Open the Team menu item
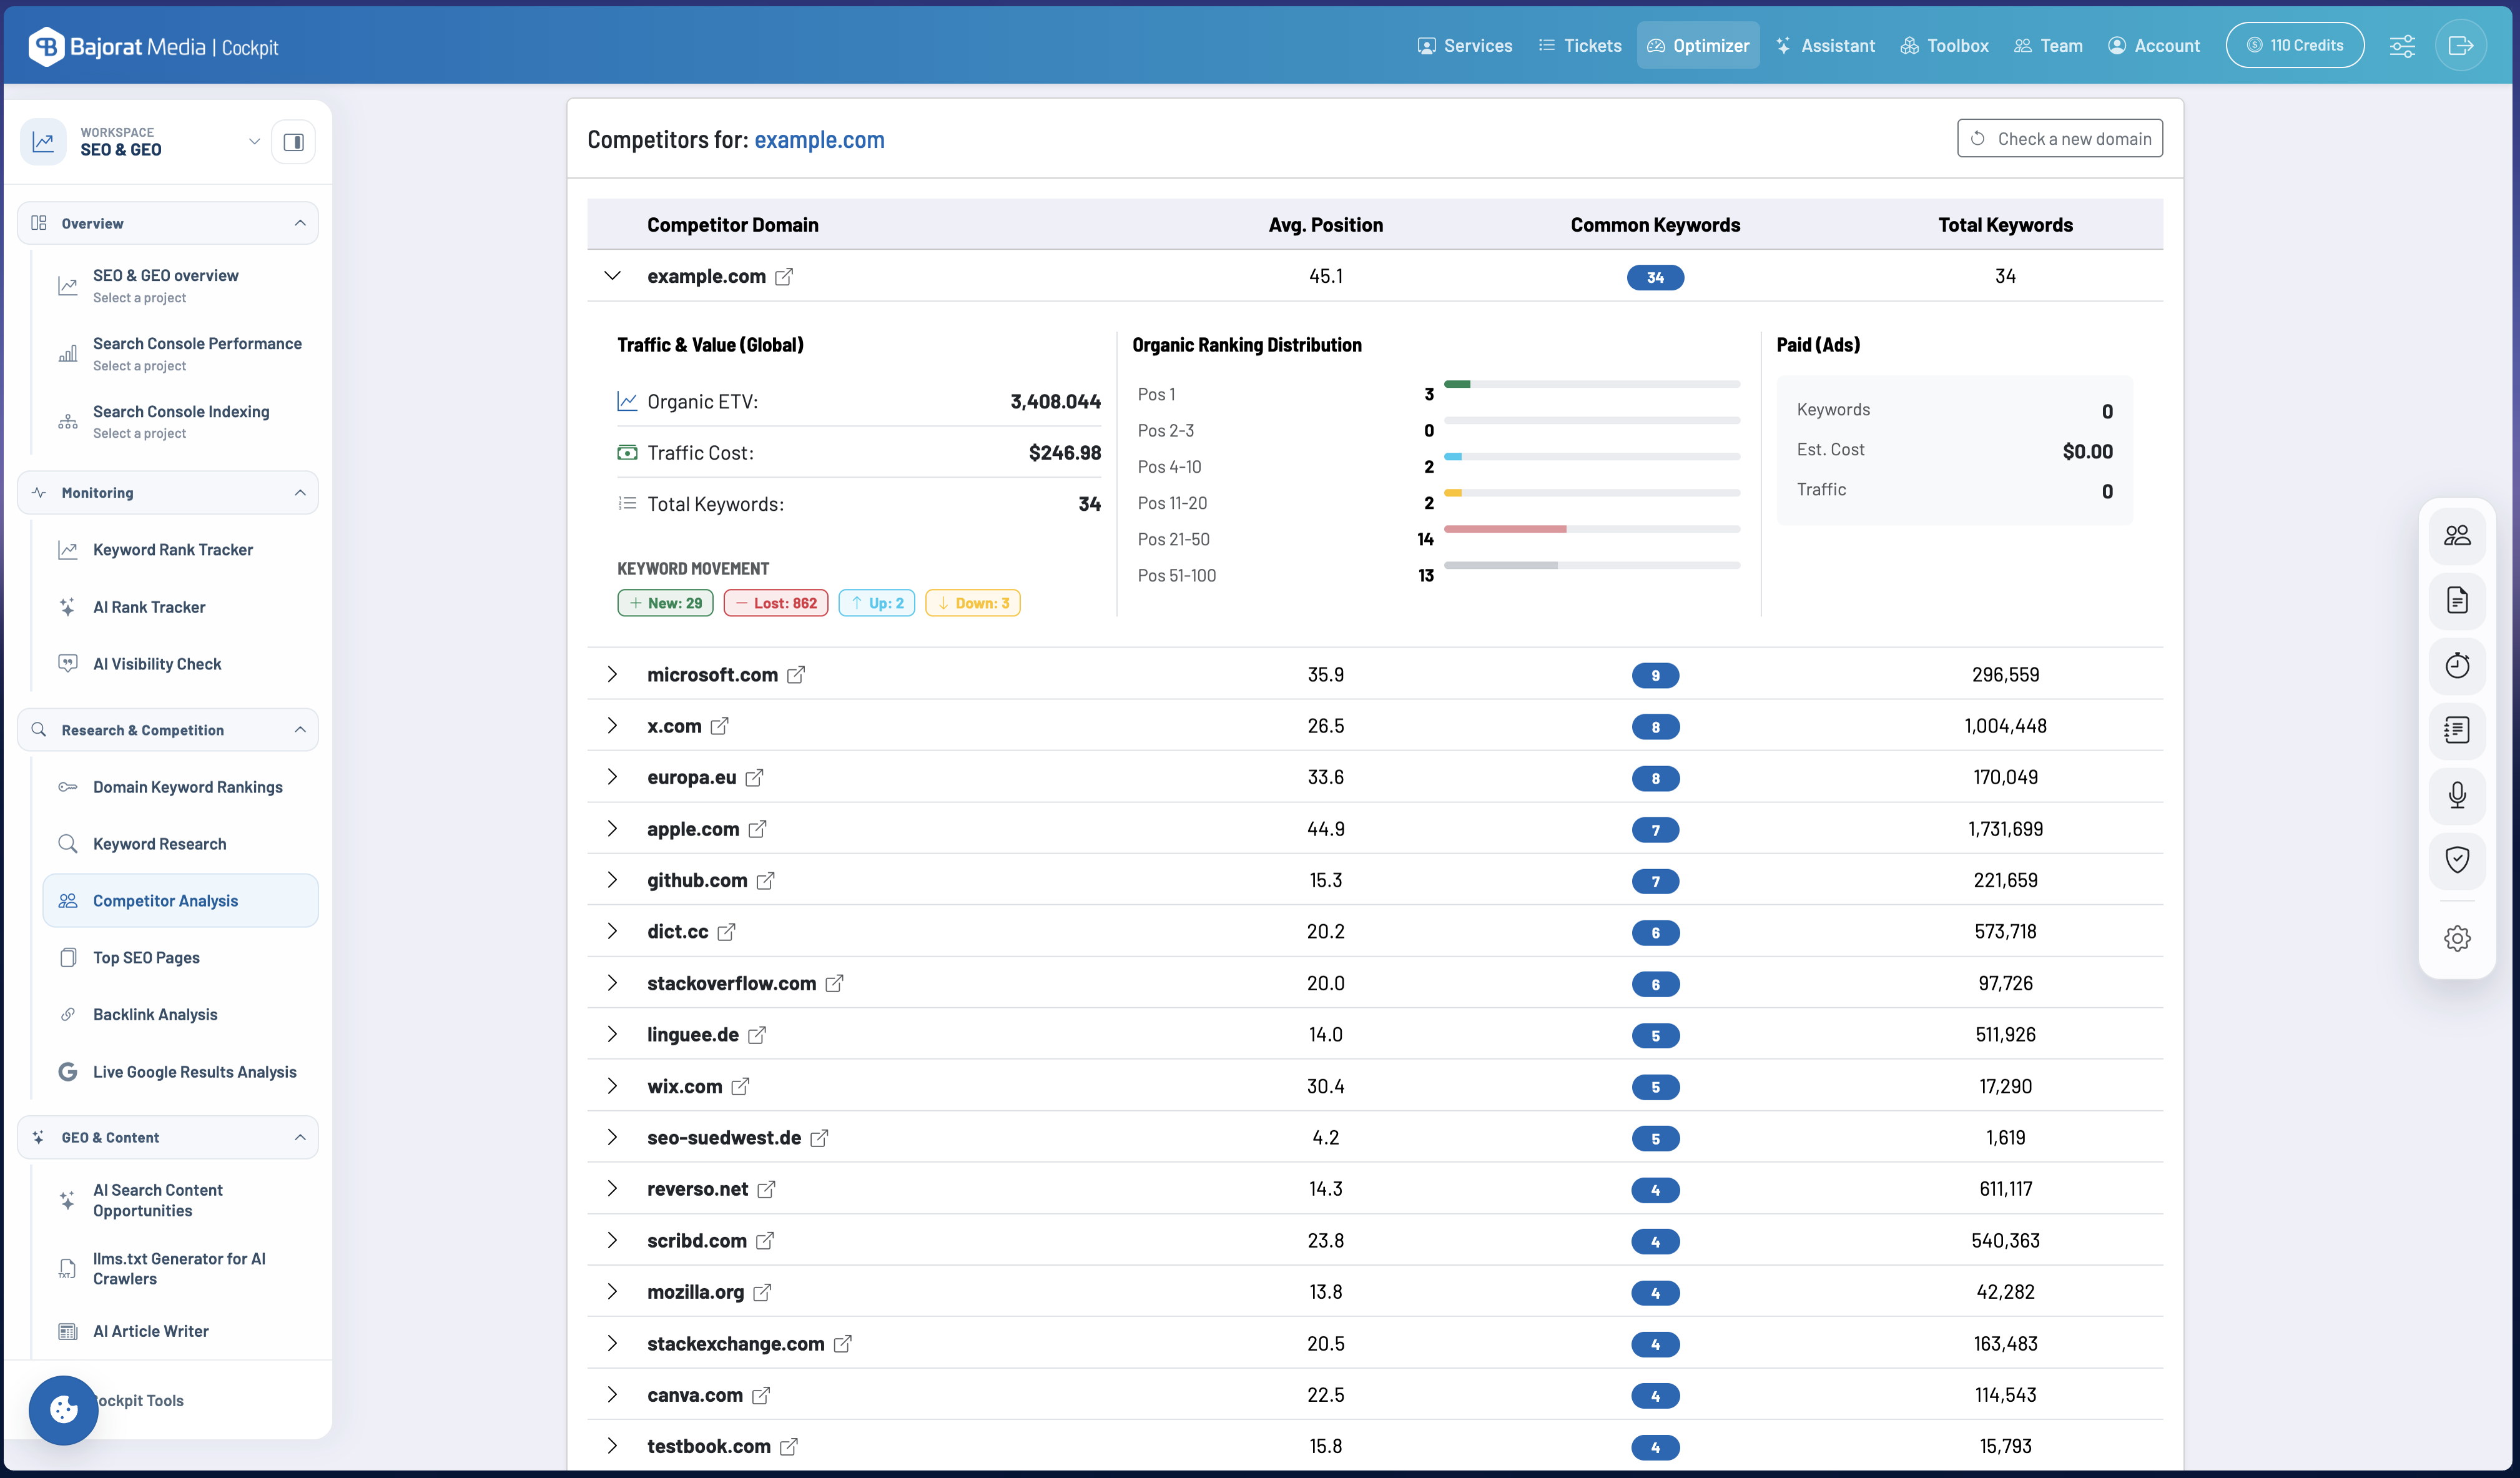2520x1478 pixels. tap(2049, 46)
